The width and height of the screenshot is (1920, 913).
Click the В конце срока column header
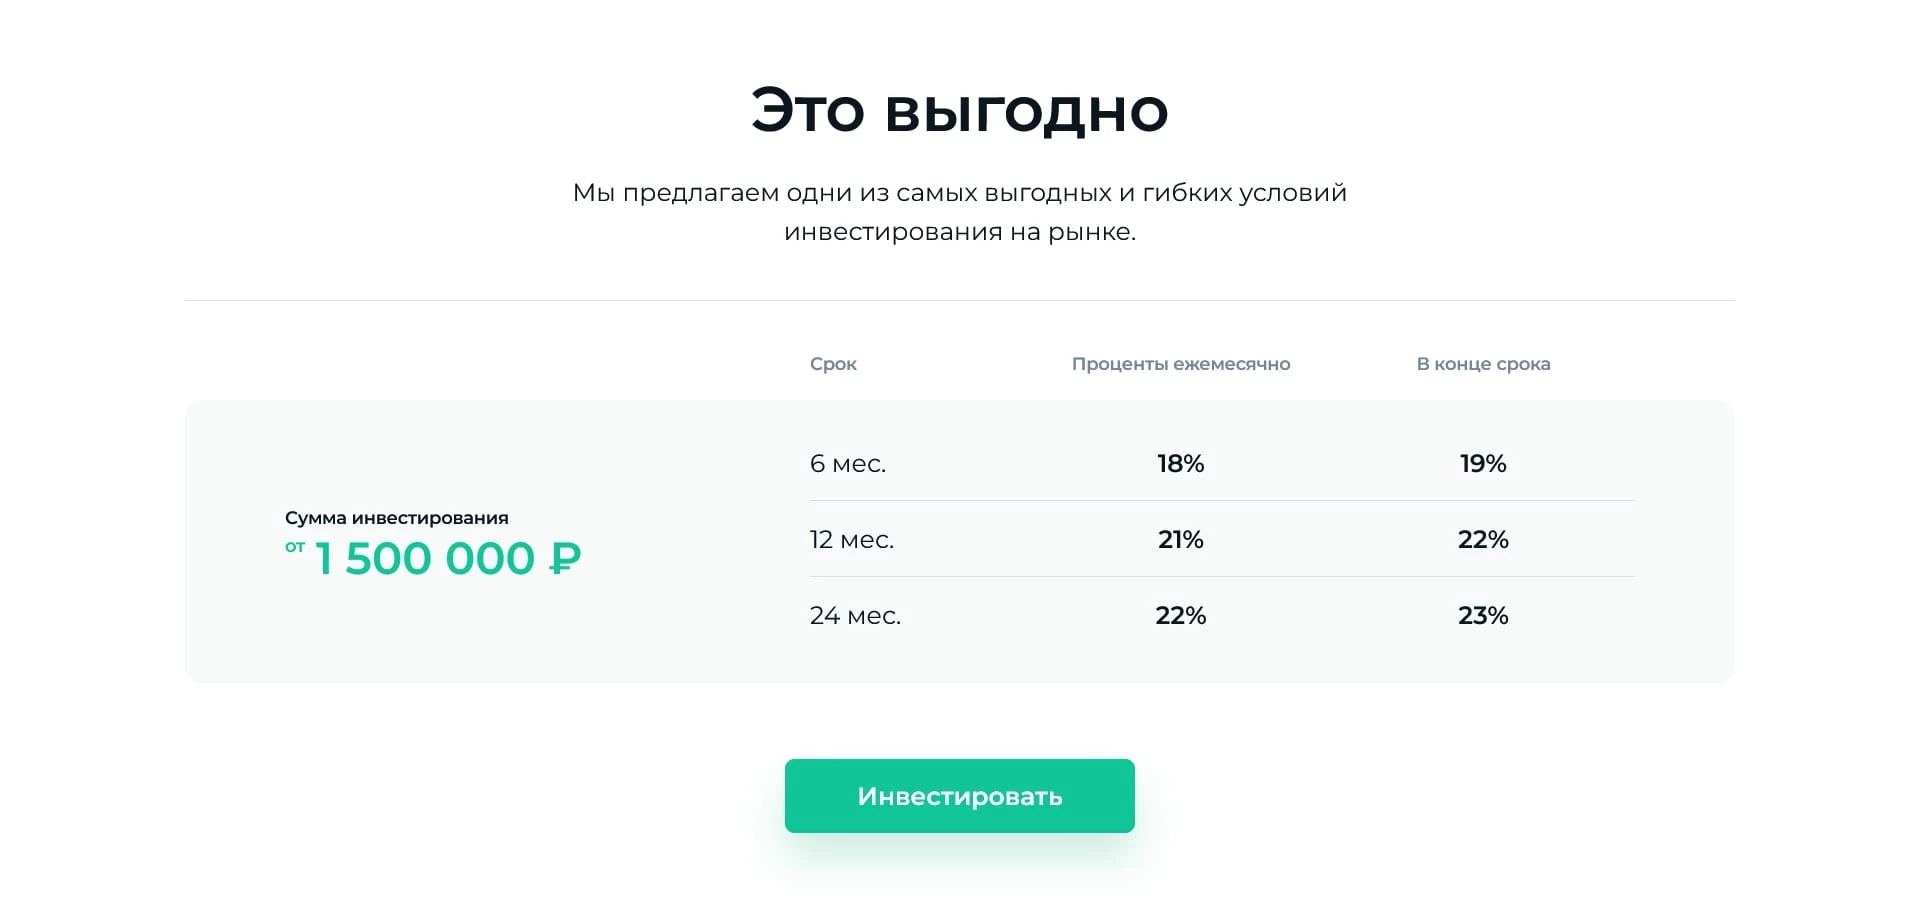tap(1483, 364)
